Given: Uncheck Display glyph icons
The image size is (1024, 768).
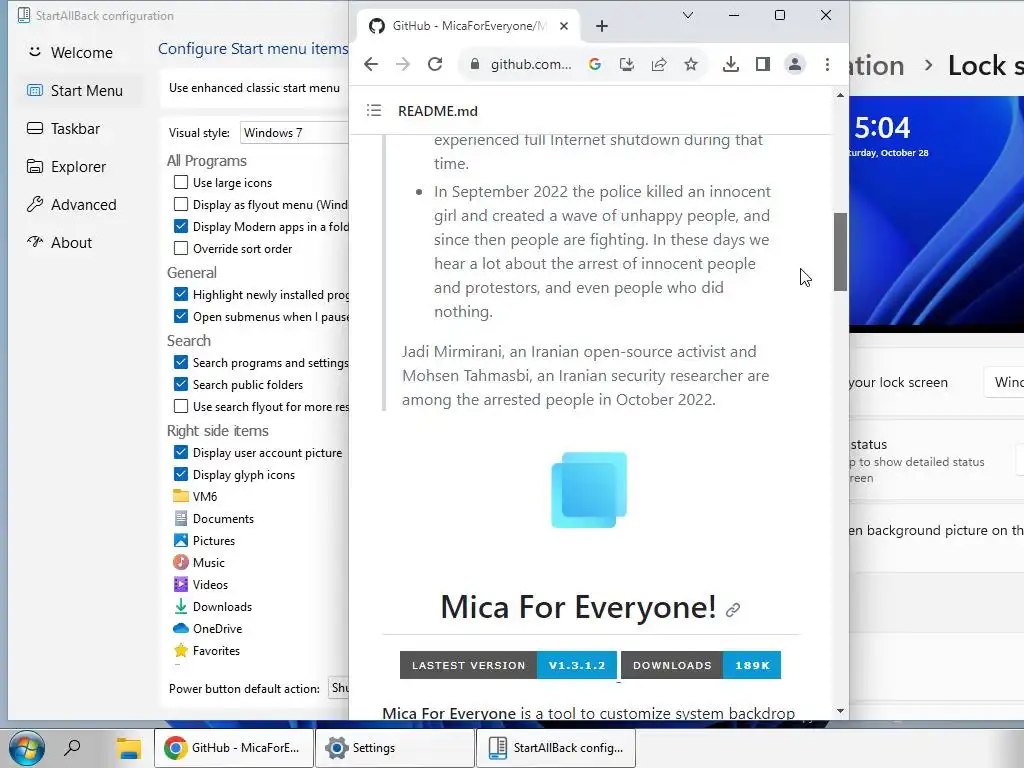Looking at the screenshot, I should [181, 474].
